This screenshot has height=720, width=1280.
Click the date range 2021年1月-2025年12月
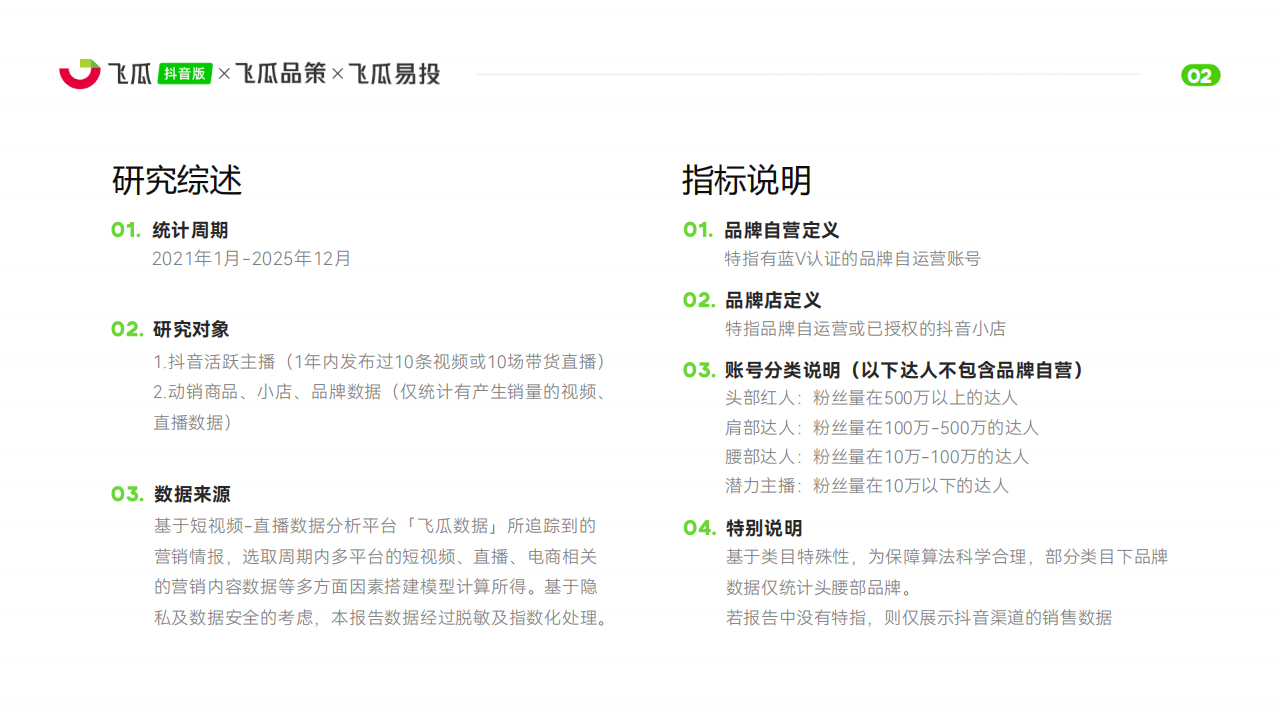251,259
